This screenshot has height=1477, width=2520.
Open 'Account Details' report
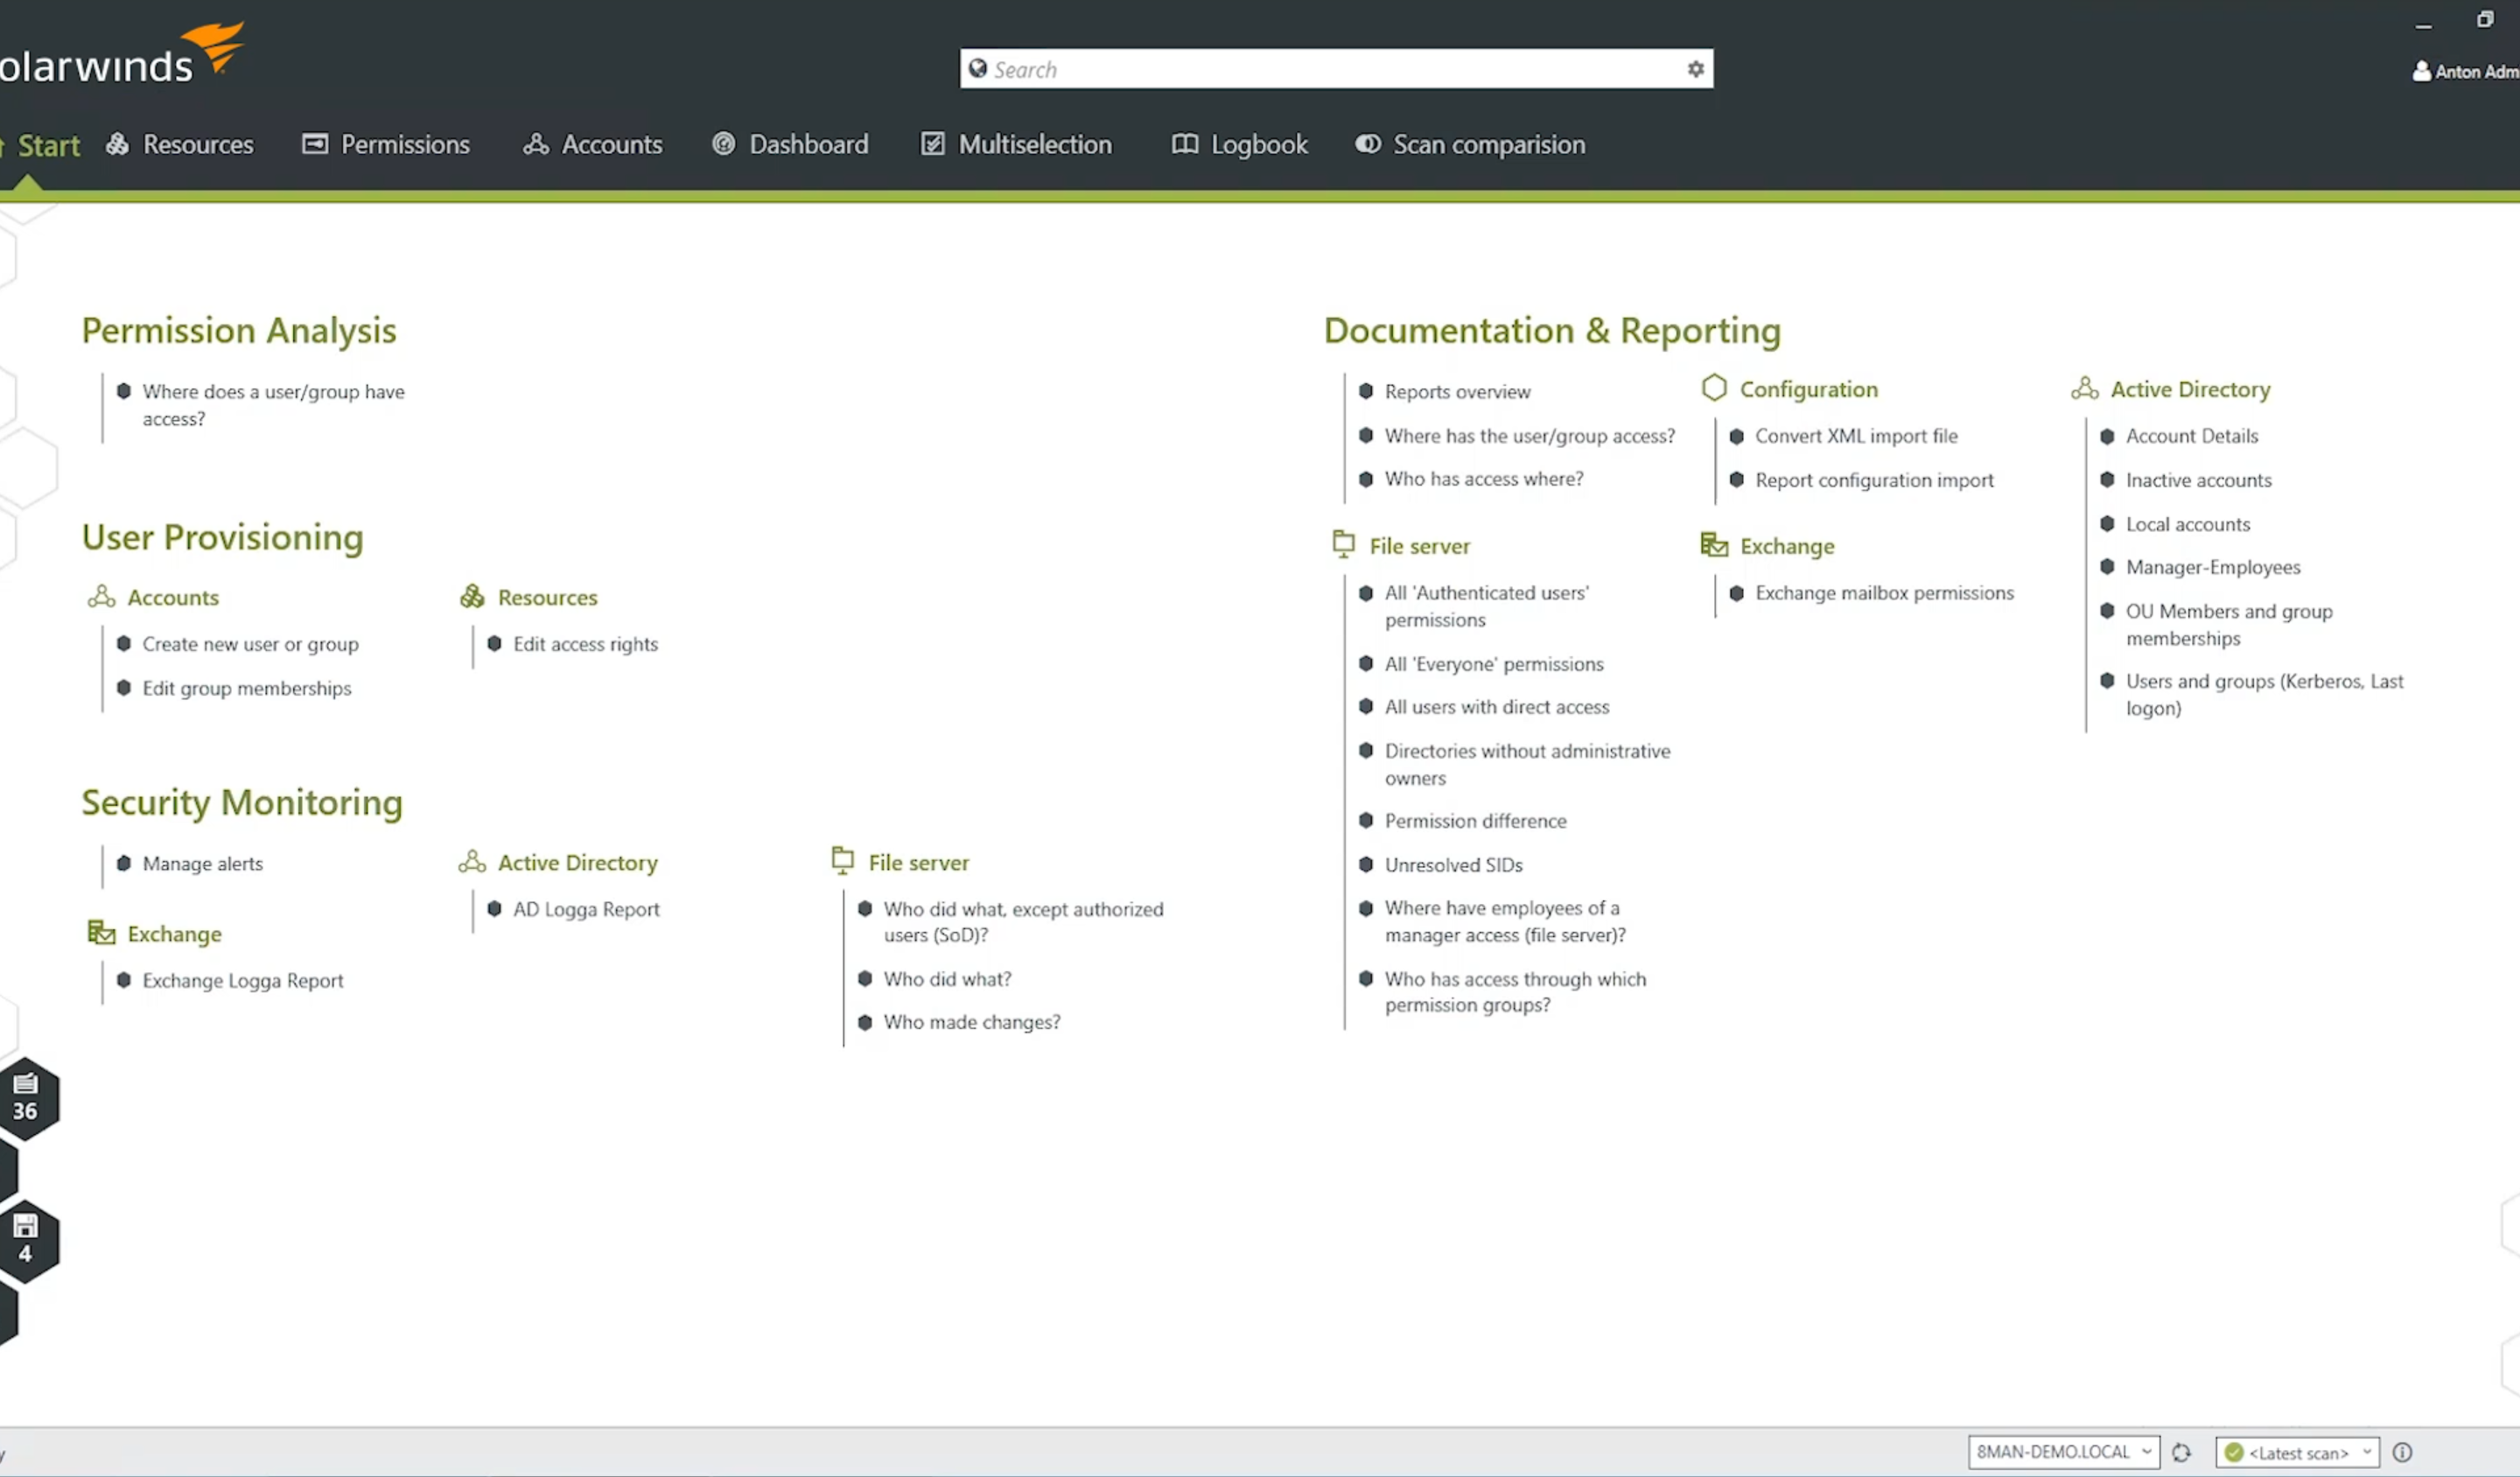2192,436
